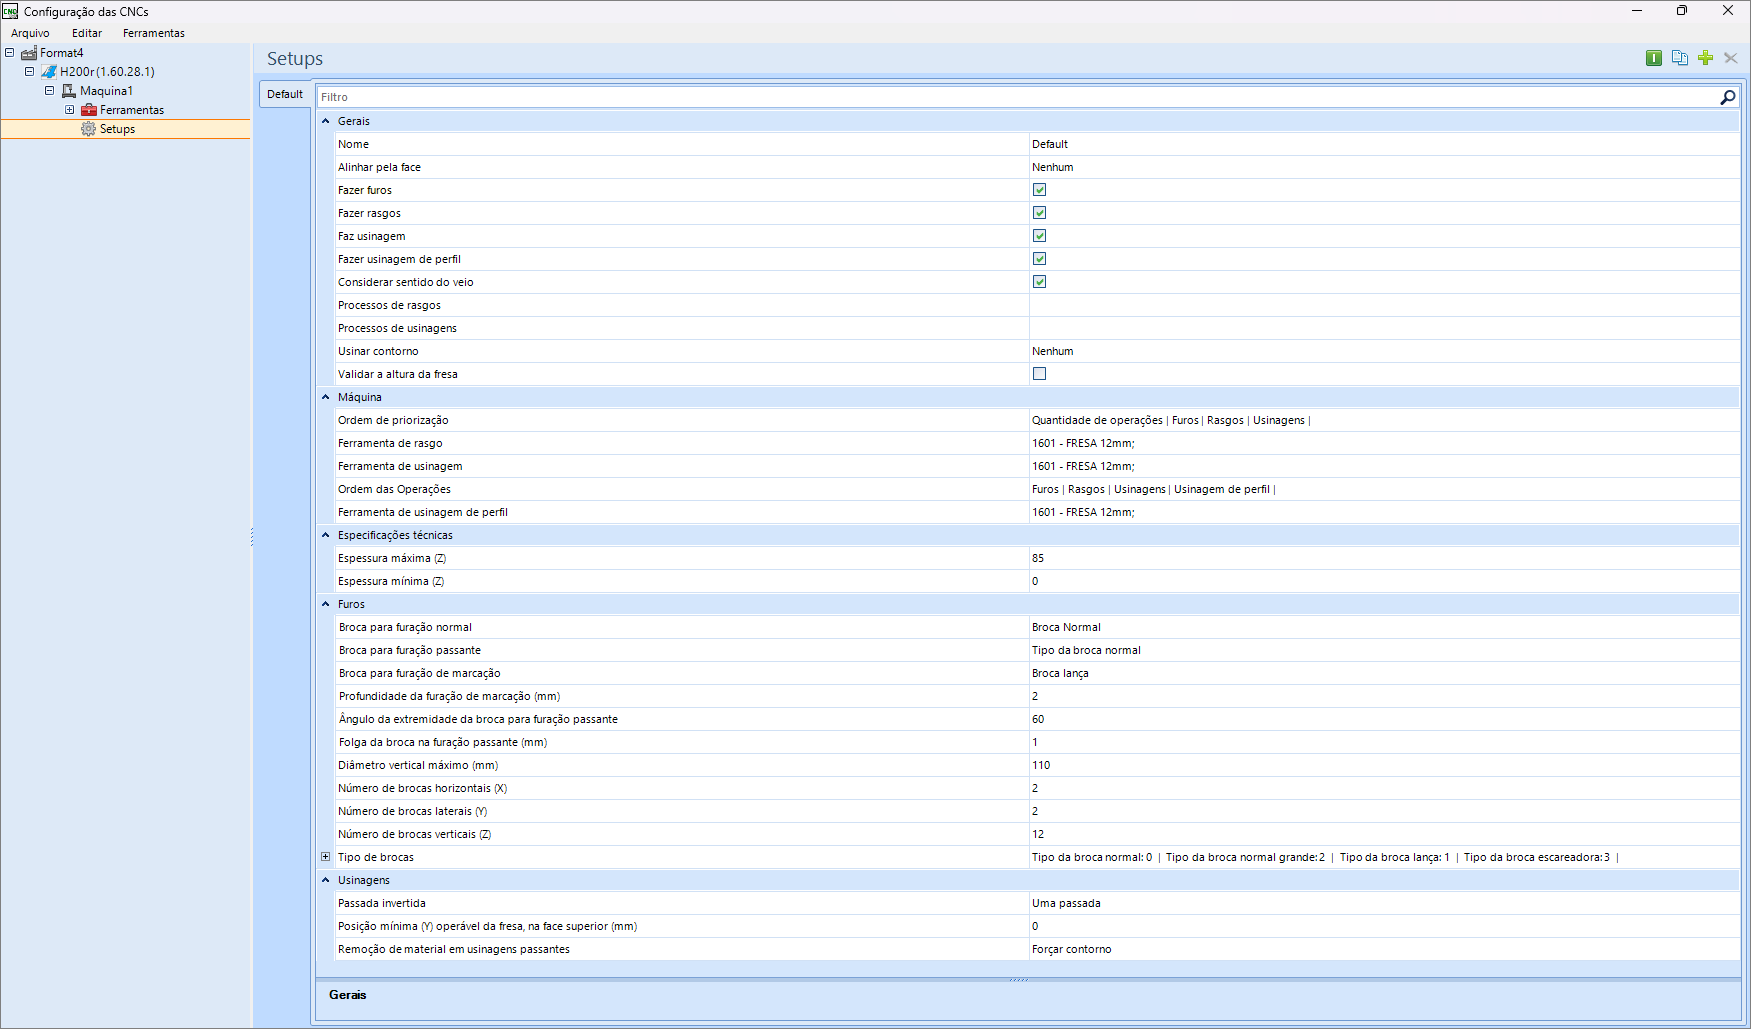Viewport: 1751px width, 1029px height.
Task: Click the gray X delete setup icon
Action: (1731, 58)
